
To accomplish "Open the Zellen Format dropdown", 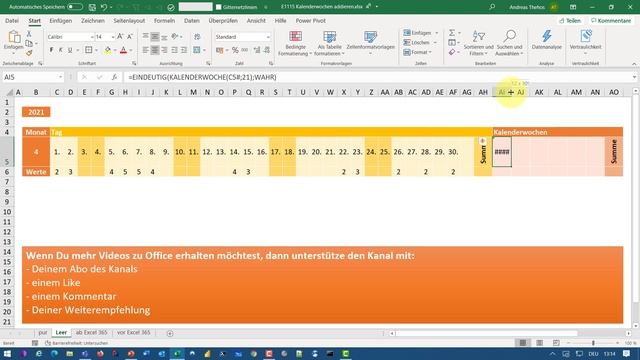I will point(418,52).
